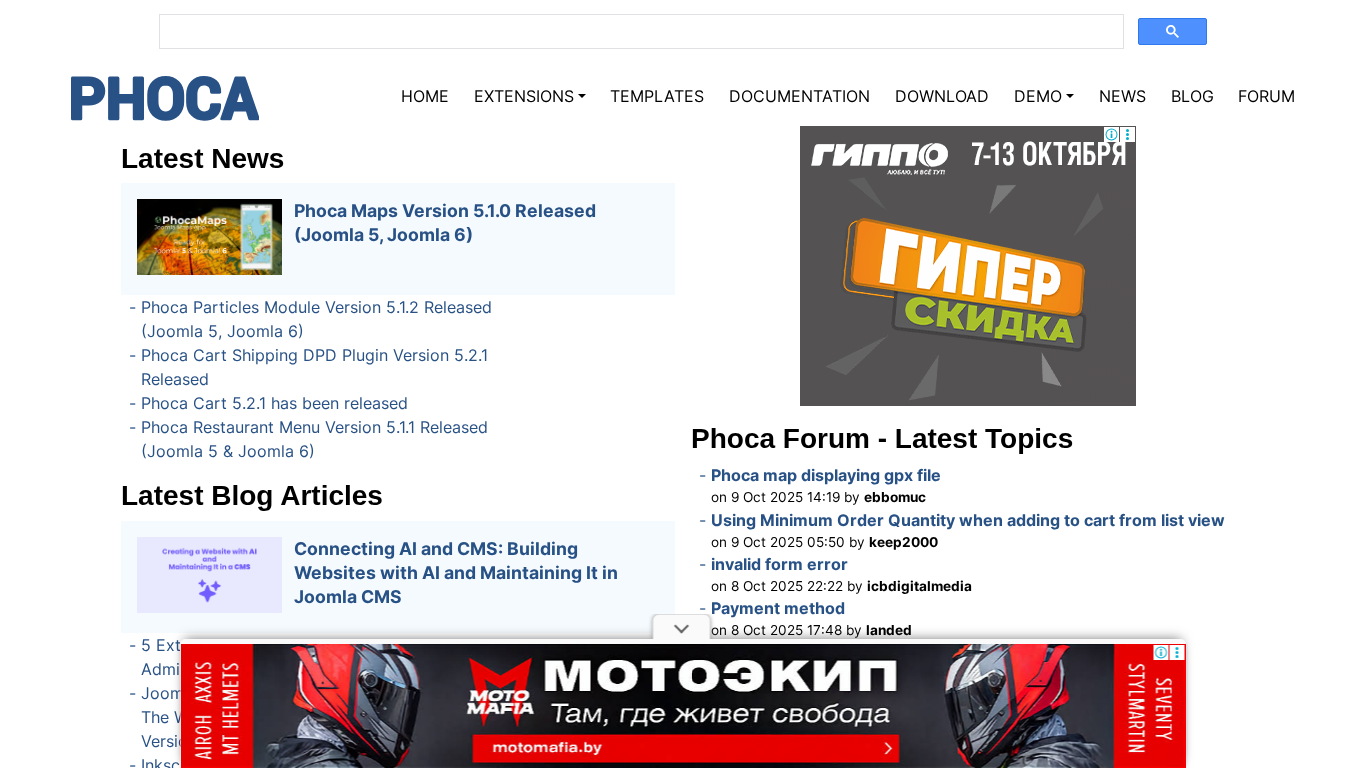The width and height of the screenshot is (1366, 768).
Task: Open ad options menu on Гиппо ad
Action: [1128, 134]
